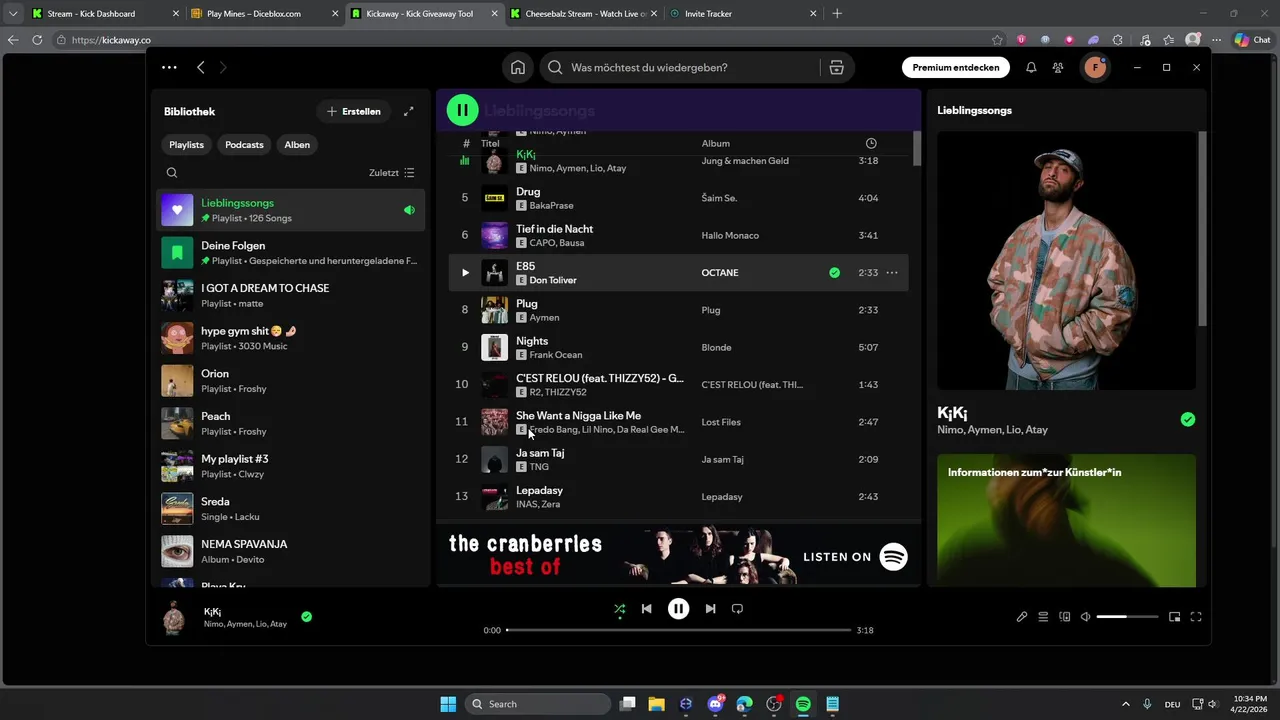
Task: Open the hype gym shit playlist
Action: (290, 338)
